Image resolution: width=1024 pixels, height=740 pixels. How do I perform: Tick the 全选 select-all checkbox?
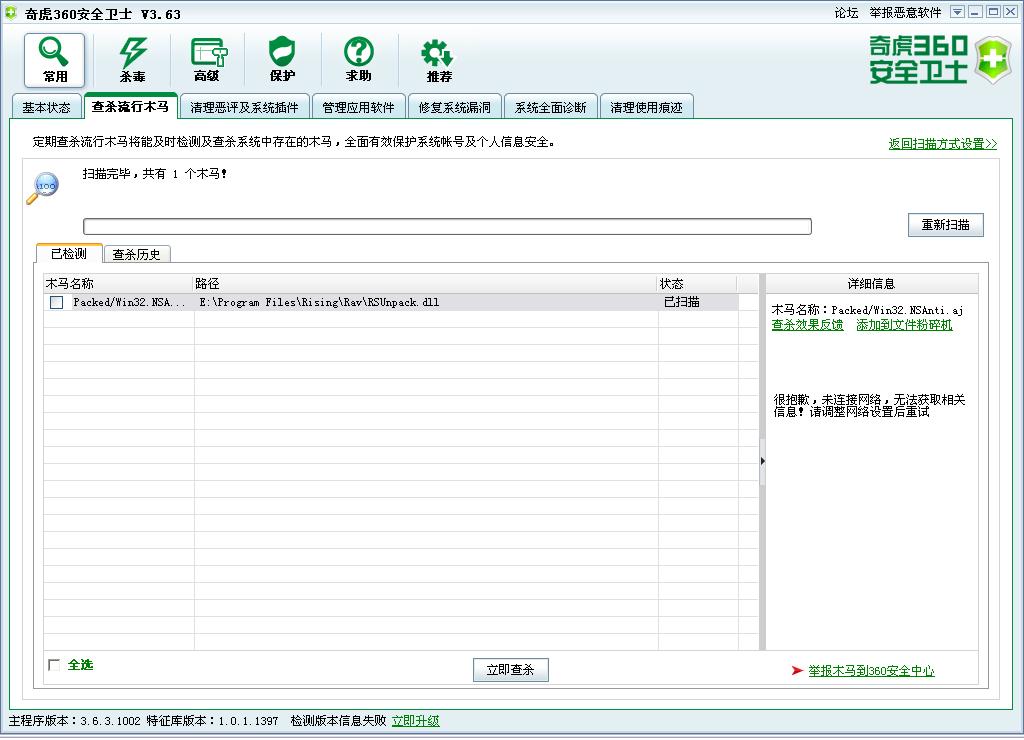pyautogui.click(x=54, y=665)
